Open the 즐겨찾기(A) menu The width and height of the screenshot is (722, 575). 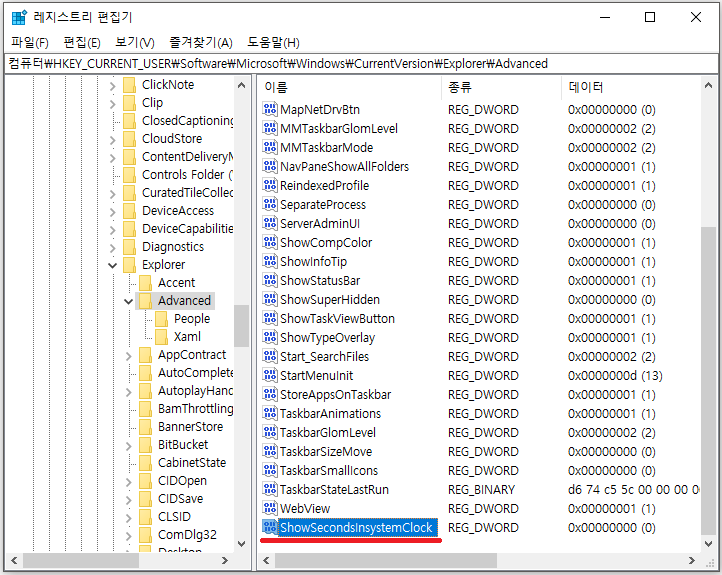point(201,43)
